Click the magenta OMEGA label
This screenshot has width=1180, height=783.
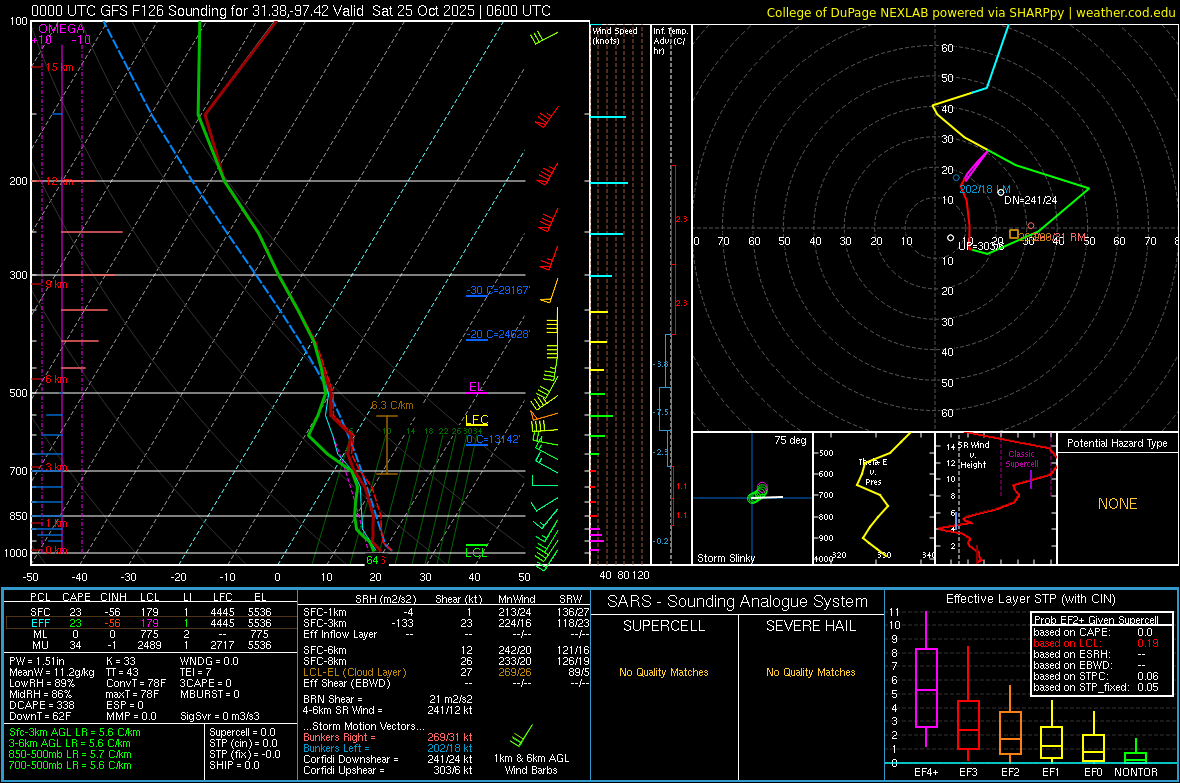tap(61, 29)
